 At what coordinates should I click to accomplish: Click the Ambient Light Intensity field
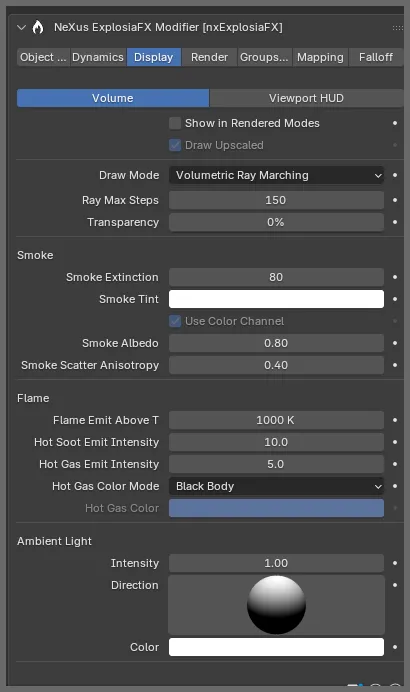point(276,563)
